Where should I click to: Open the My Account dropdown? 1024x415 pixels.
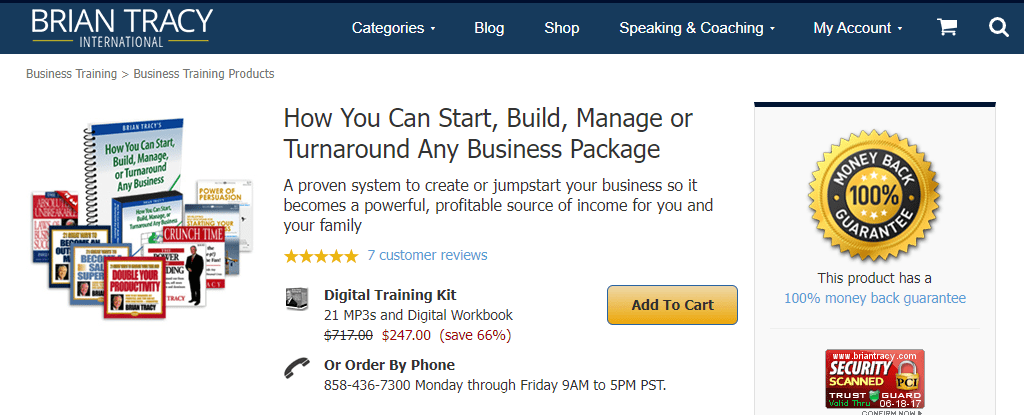point(858,28)
